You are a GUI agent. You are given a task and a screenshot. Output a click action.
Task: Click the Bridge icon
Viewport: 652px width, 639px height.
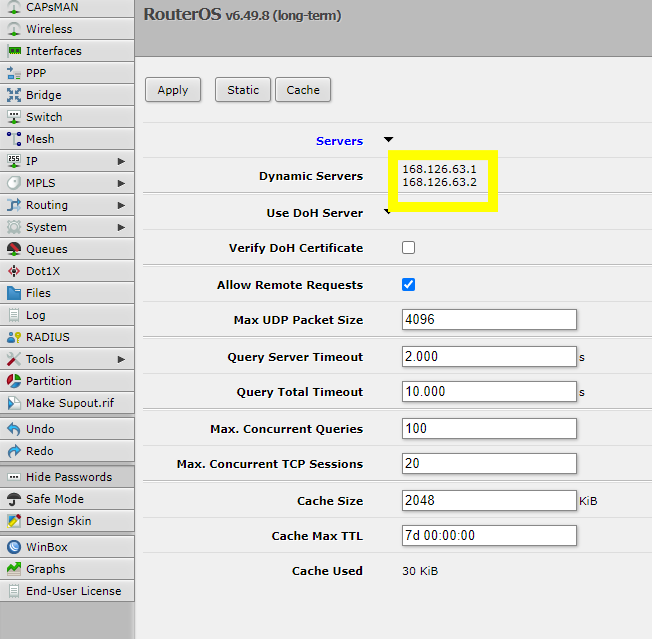pos(14,95)
